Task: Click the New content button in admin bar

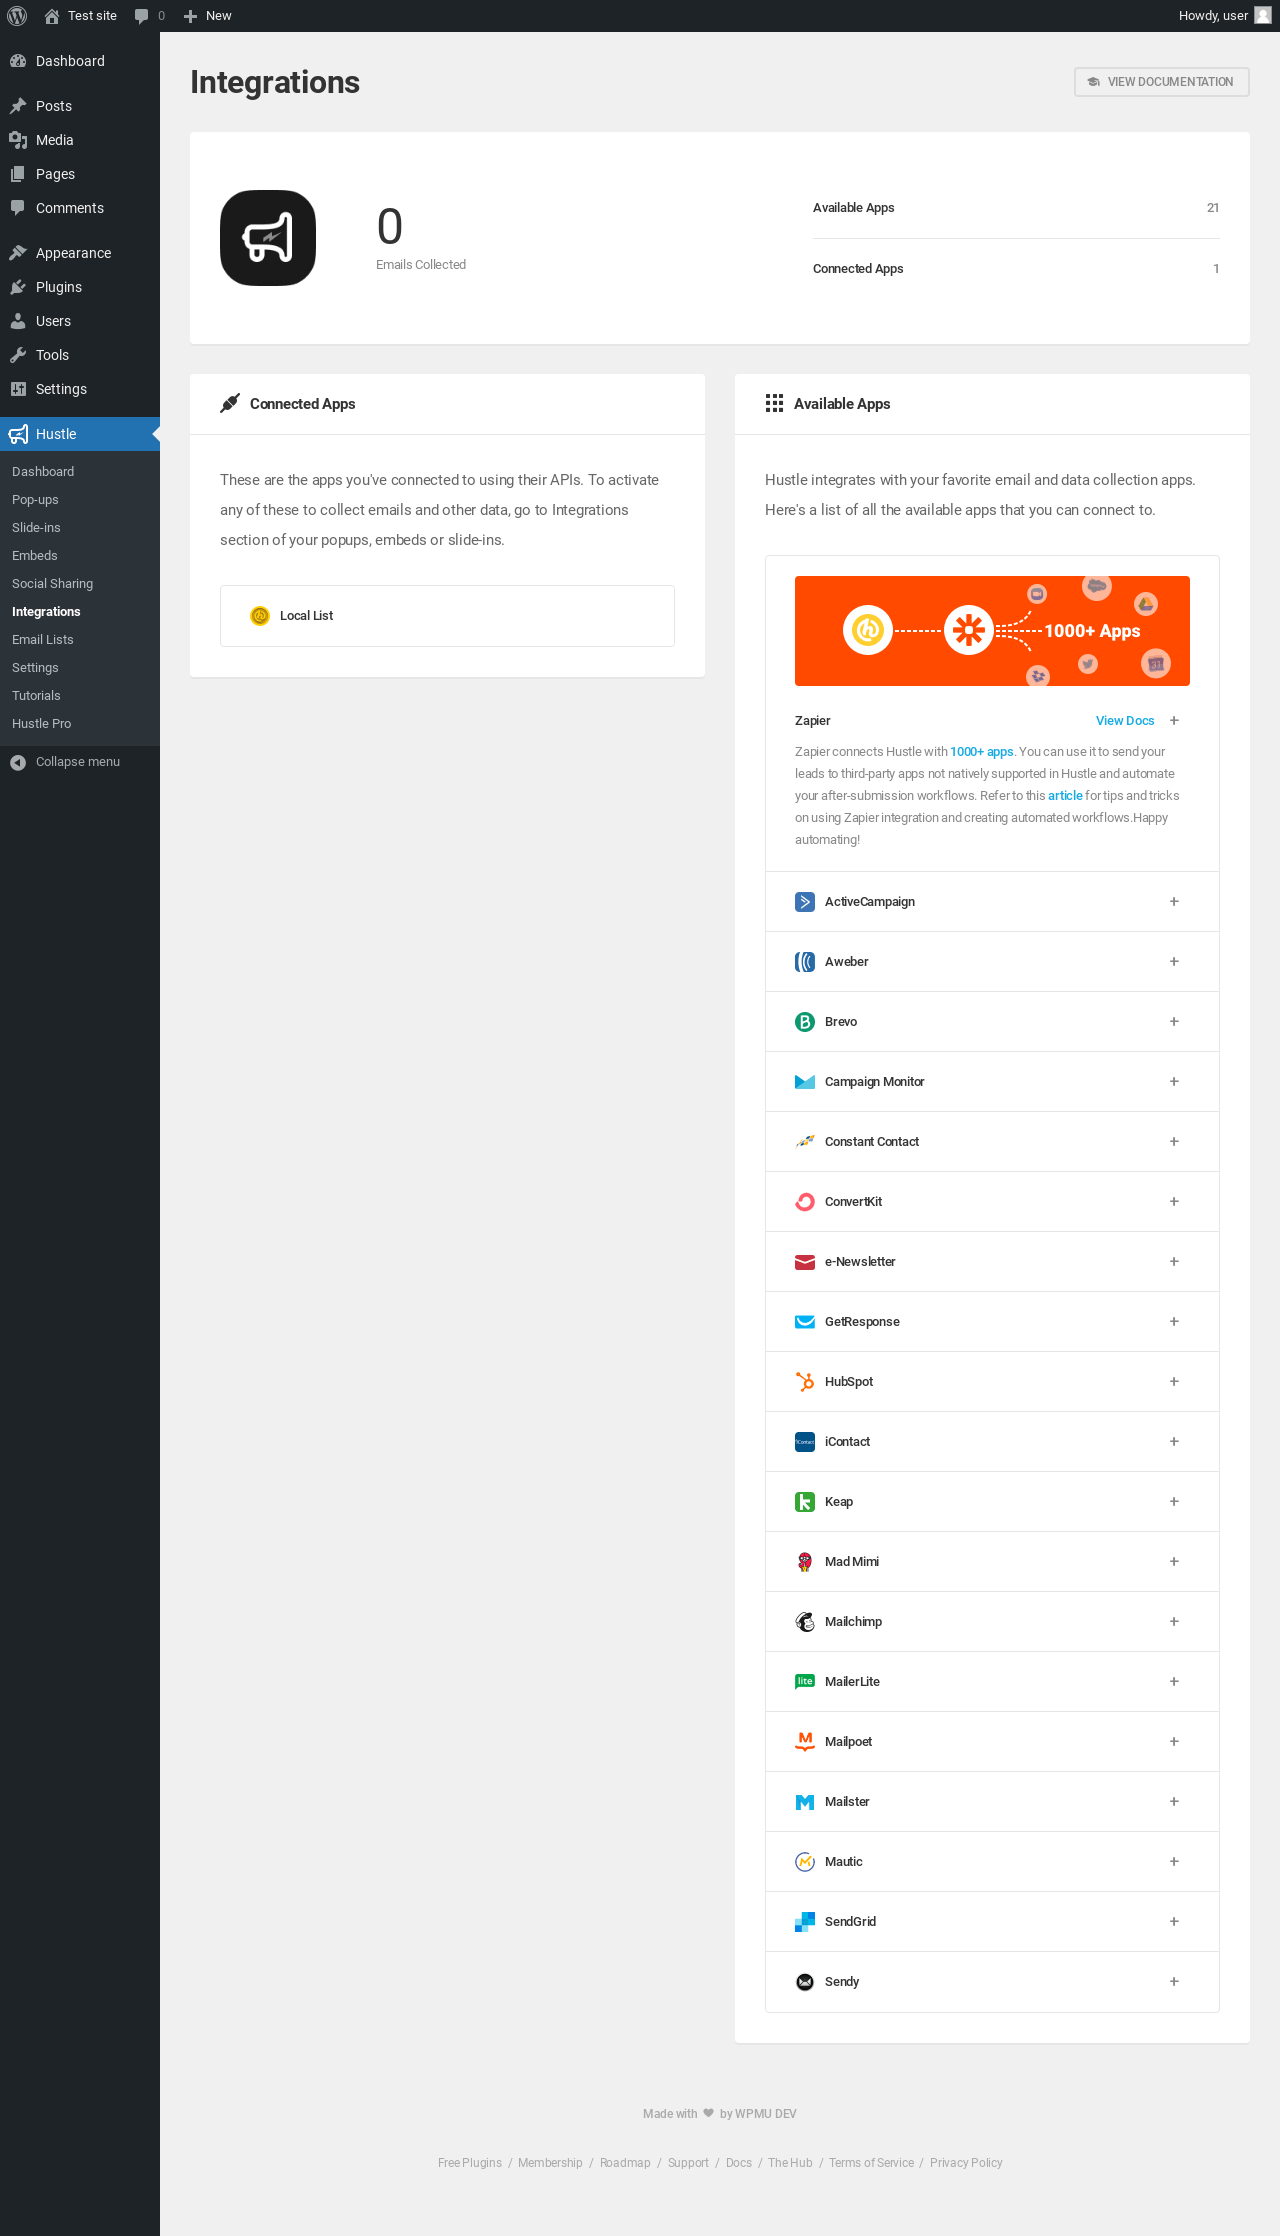Action: pyautogui.click(x=207, y=16)
